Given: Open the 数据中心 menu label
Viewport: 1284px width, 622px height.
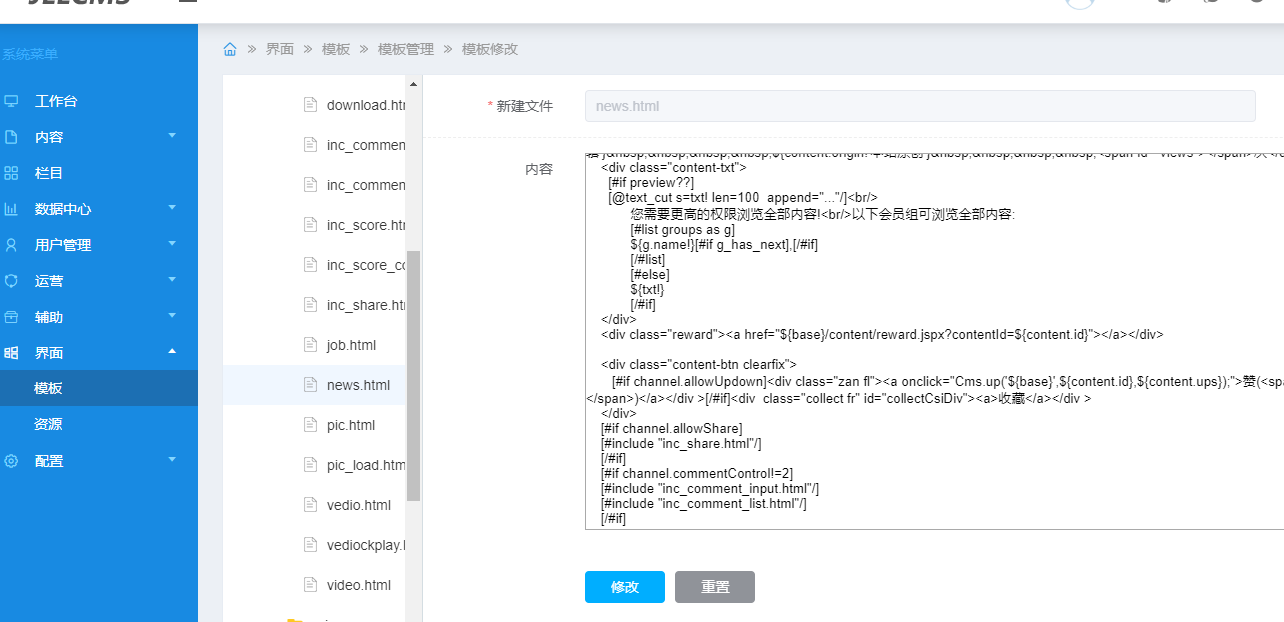Looking at the screenshot, I should 63,209.
